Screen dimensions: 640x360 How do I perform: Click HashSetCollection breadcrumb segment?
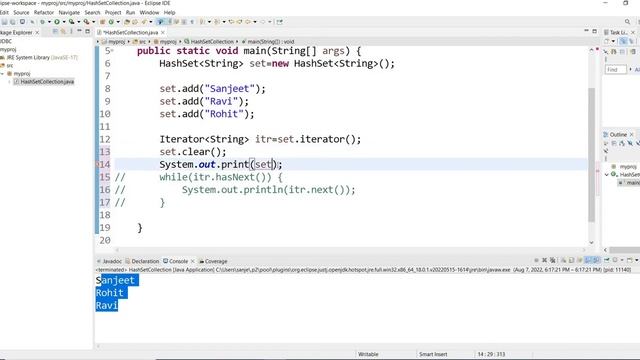pos(209,42)
